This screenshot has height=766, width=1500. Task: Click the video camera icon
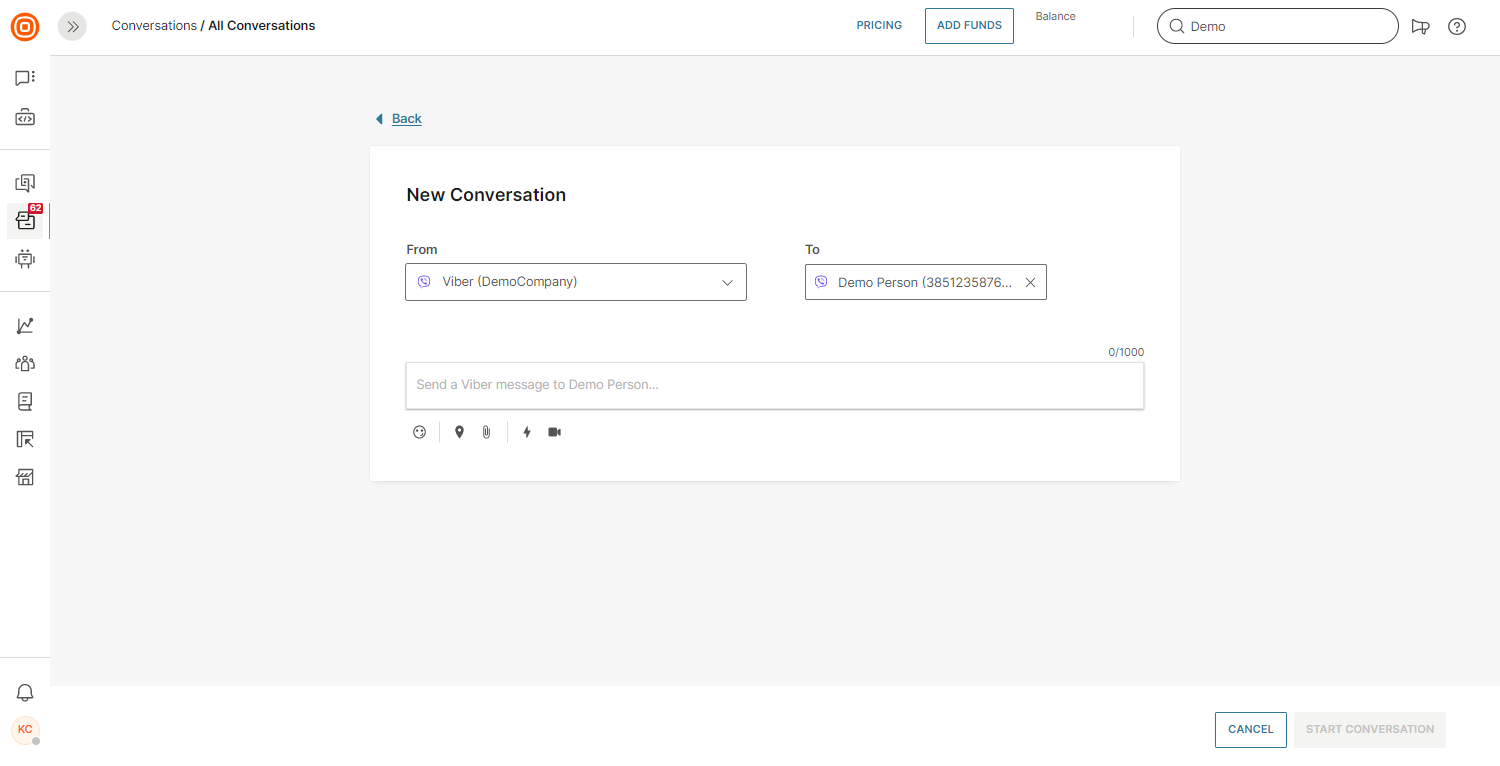[x=555, y=432]
